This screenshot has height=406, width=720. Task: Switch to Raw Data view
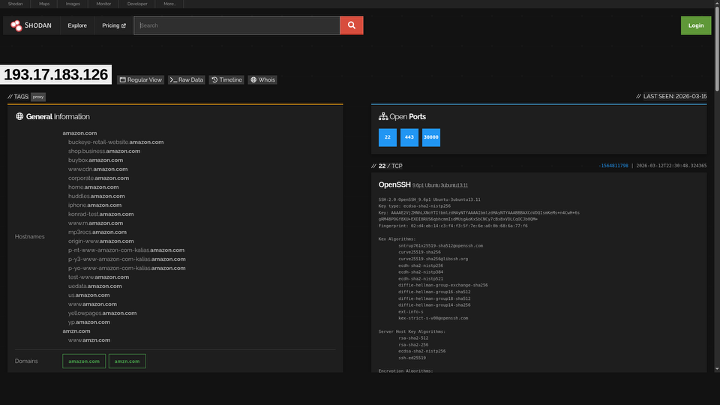[x=186, y=79]
